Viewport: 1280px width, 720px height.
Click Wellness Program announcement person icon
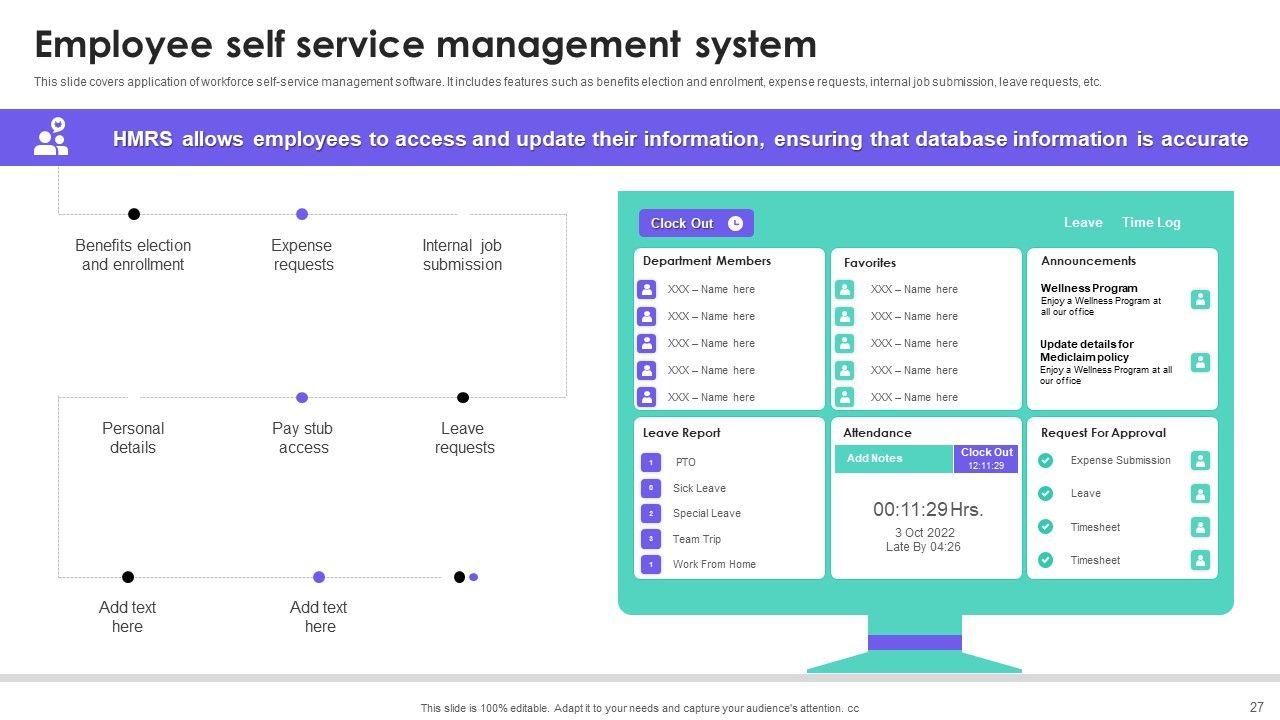click(1200, 299)
